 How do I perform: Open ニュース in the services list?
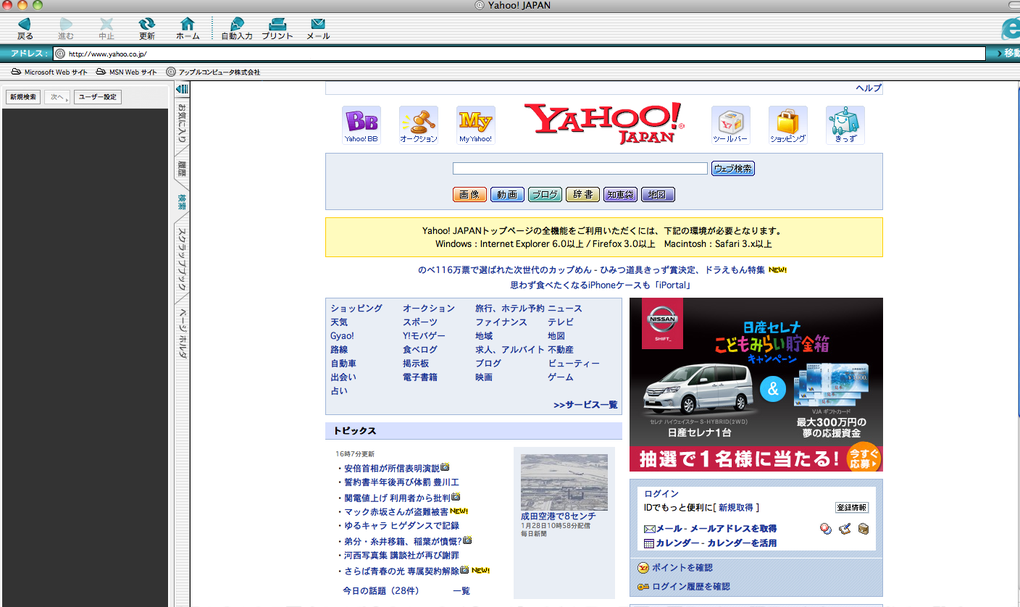(x=565, y=308)
